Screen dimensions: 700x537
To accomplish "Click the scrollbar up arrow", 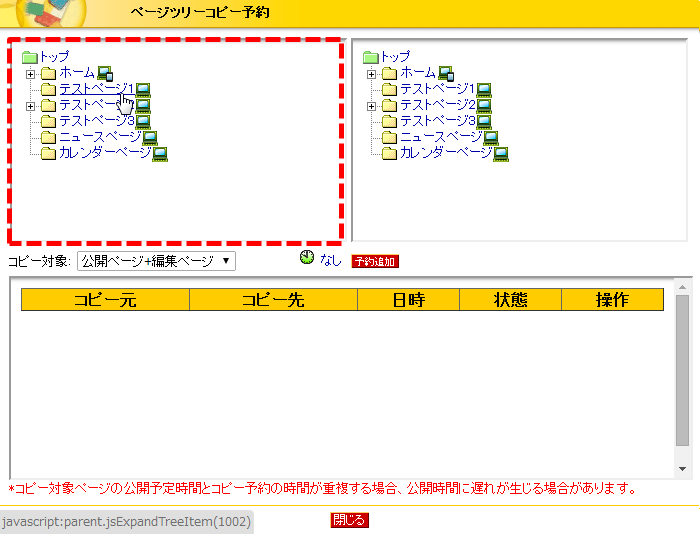I will (x=682, y=287).
